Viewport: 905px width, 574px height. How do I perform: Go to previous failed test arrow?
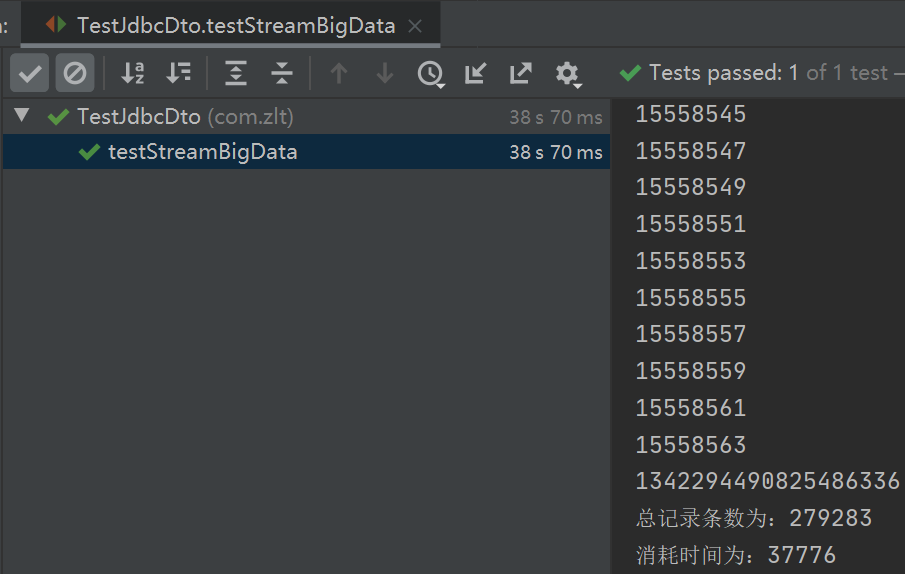click(x=339, y=73)
